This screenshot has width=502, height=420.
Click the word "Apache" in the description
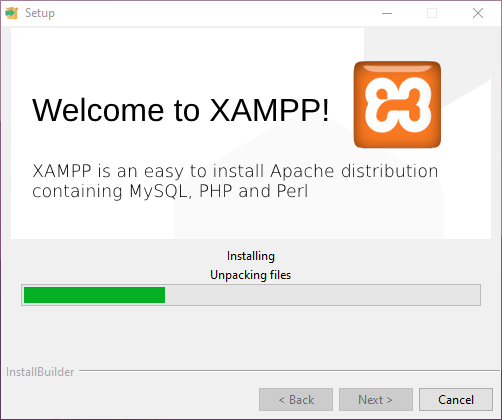coord(302,171)
